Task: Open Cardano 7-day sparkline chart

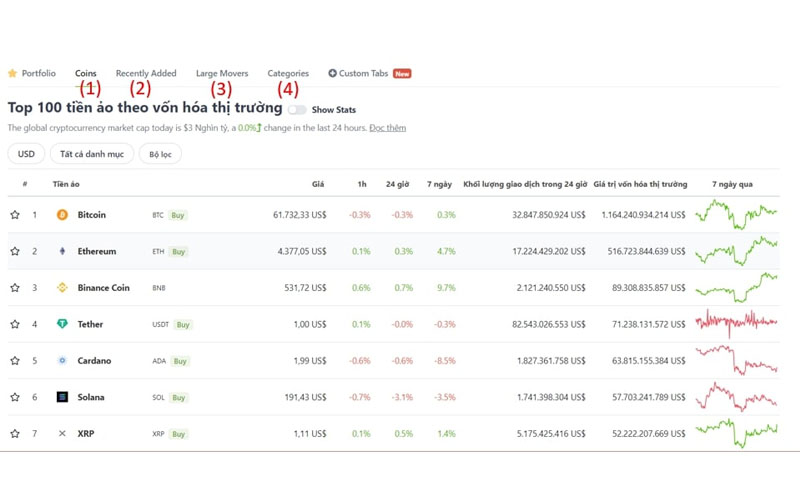Action: tap(736, 360)
